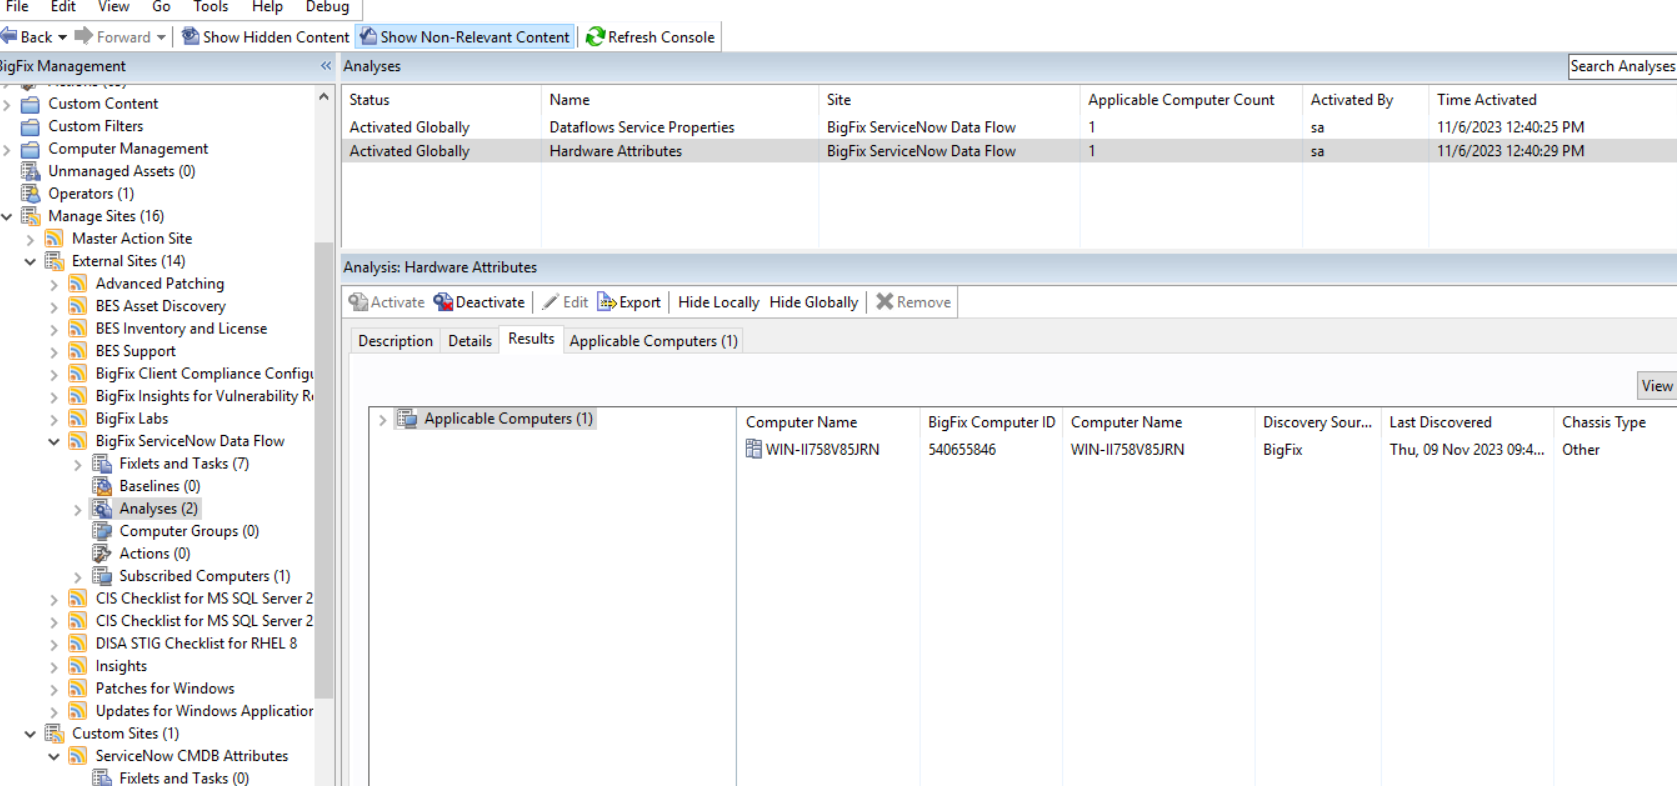
Task: Click the Search Analyses field
Action: pyautogui.click(x=1622, y=66)
